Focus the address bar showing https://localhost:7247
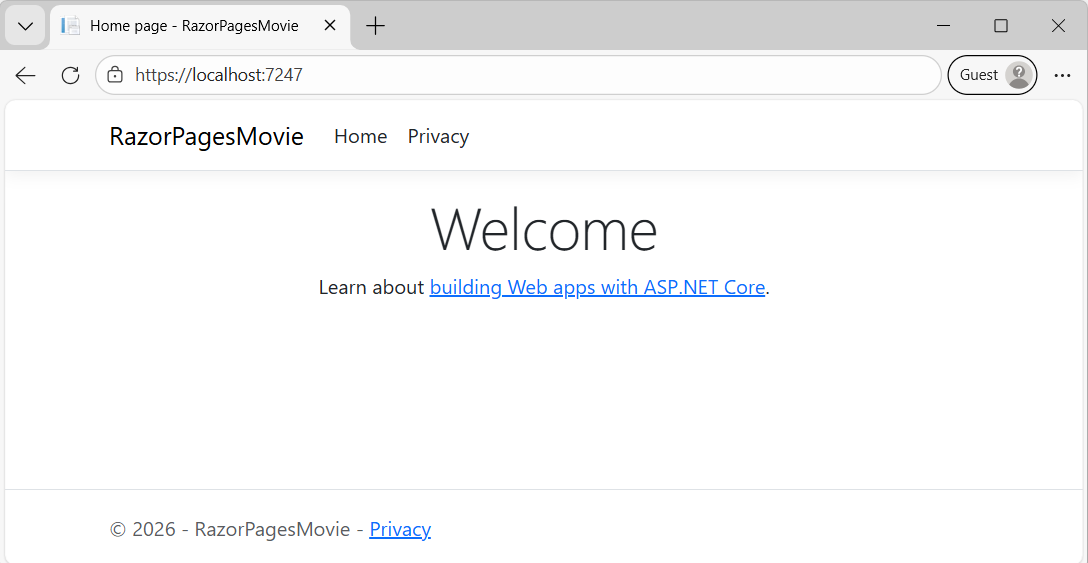The image size is (1088, 563). pyautogui.click(x=518, y=75)
